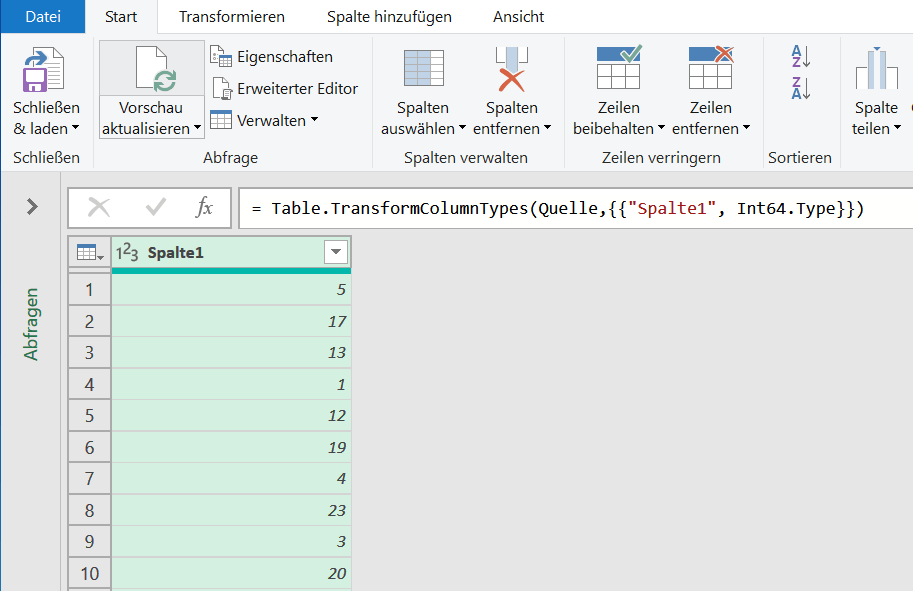Image resolution: width=913 pixels, height=591 pixels.
Task: Select the cell with value 5
Action: pos(231,289)
